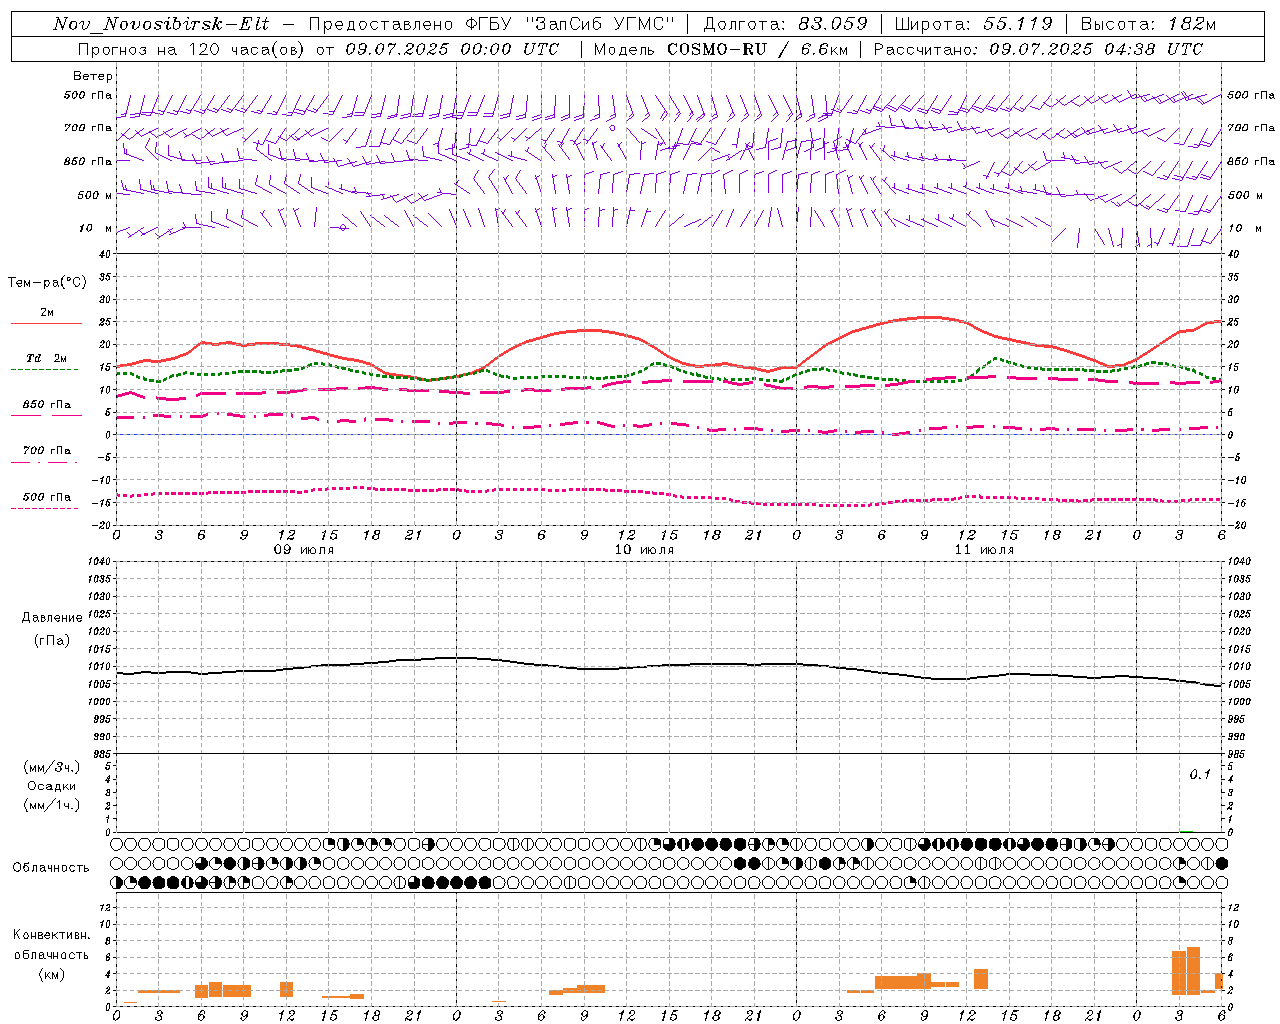The image size is (1280, 1024).
Task: Click the tallest orange convective cloud bar
Action: pos(1193,970)
